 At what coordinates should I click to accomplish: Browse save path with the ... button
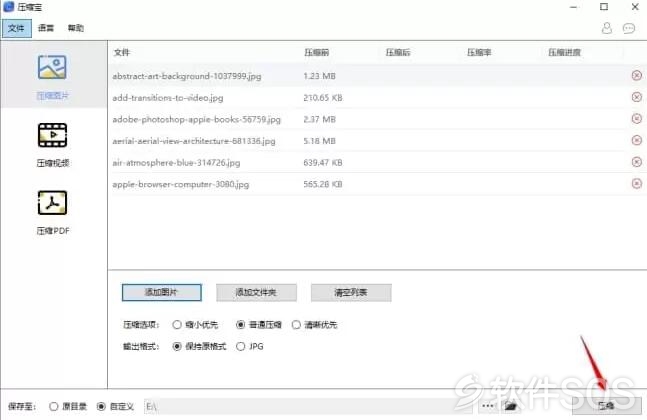tap(488, 406)
